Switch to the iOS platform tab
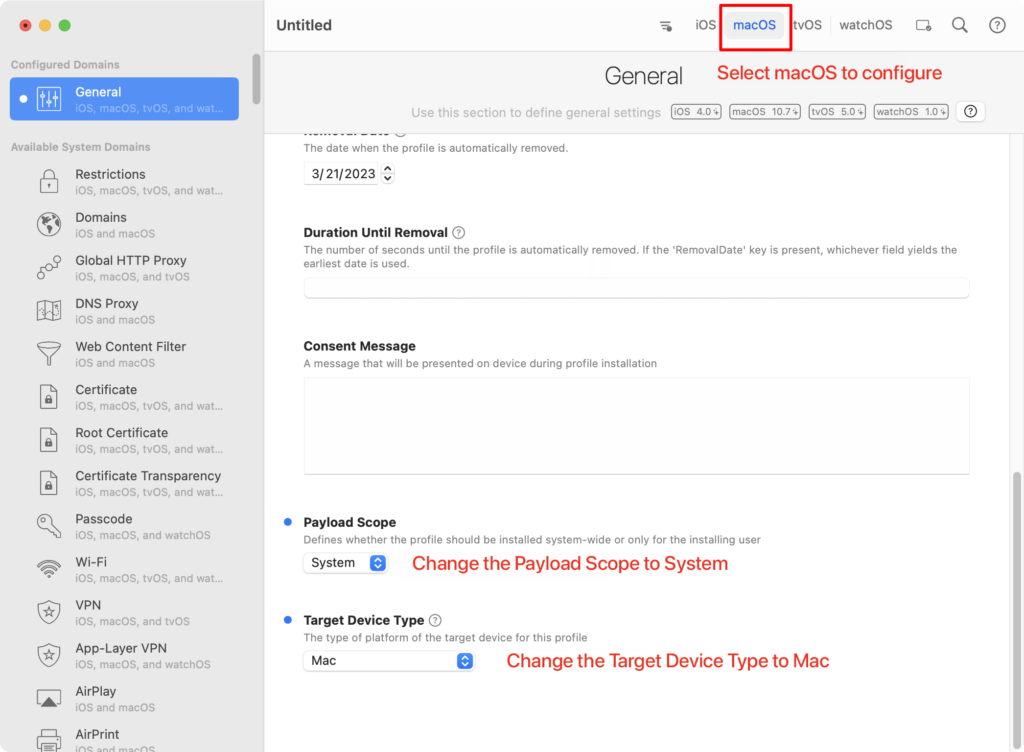The image size is (1024, 752). tap(705, 25)
